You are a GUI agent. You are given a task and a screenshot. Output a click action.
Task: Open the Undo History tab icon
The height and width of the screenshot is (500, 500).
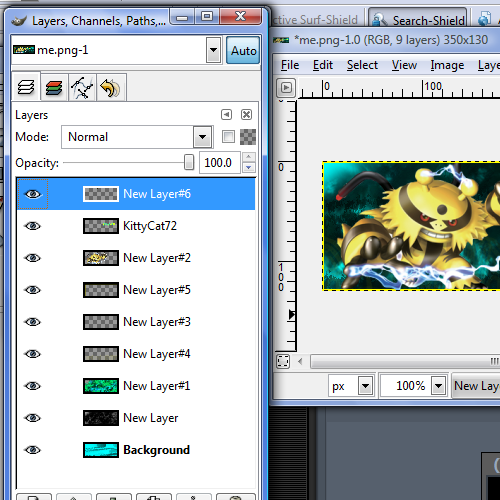pyautogui.click(x=111, y=88)
